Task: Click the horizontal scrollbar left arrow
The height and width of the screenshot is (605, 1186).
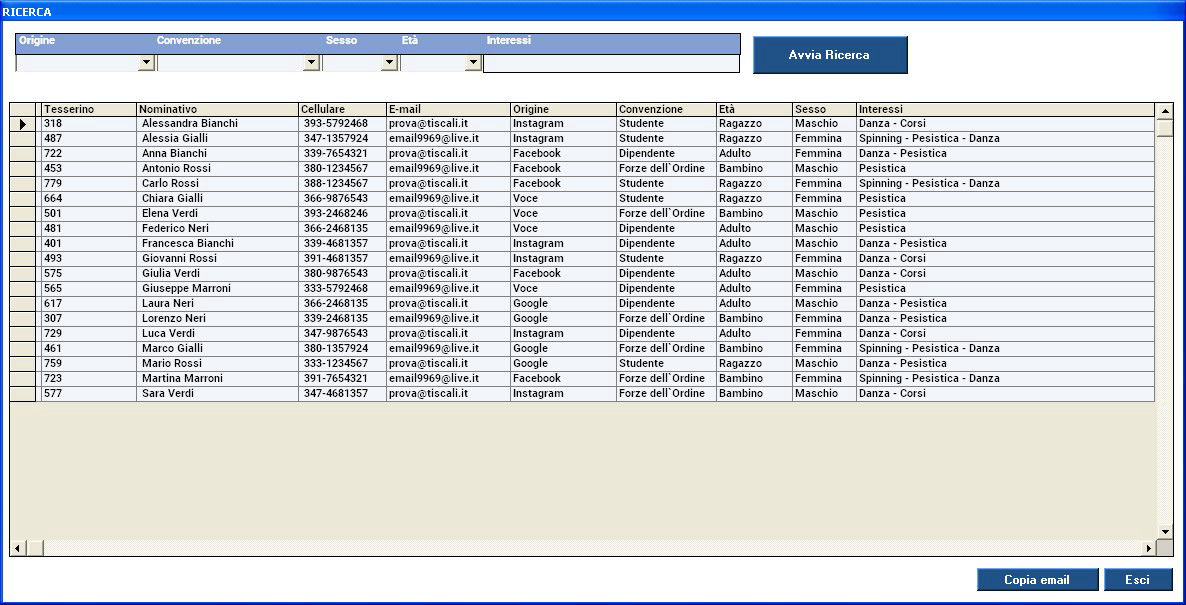Action: coord(17,548)
